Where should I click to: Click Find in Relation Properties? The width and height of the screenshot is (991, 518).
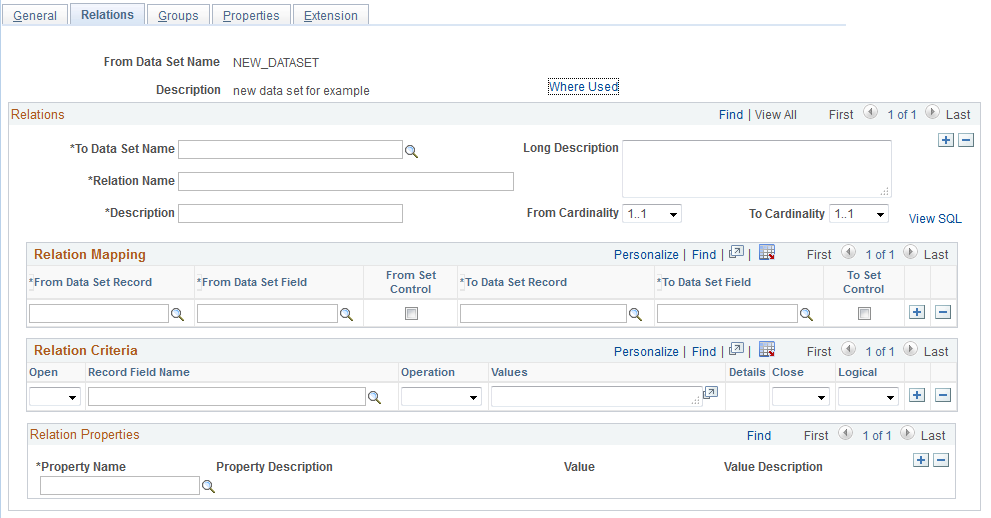[x=758, y=435]
